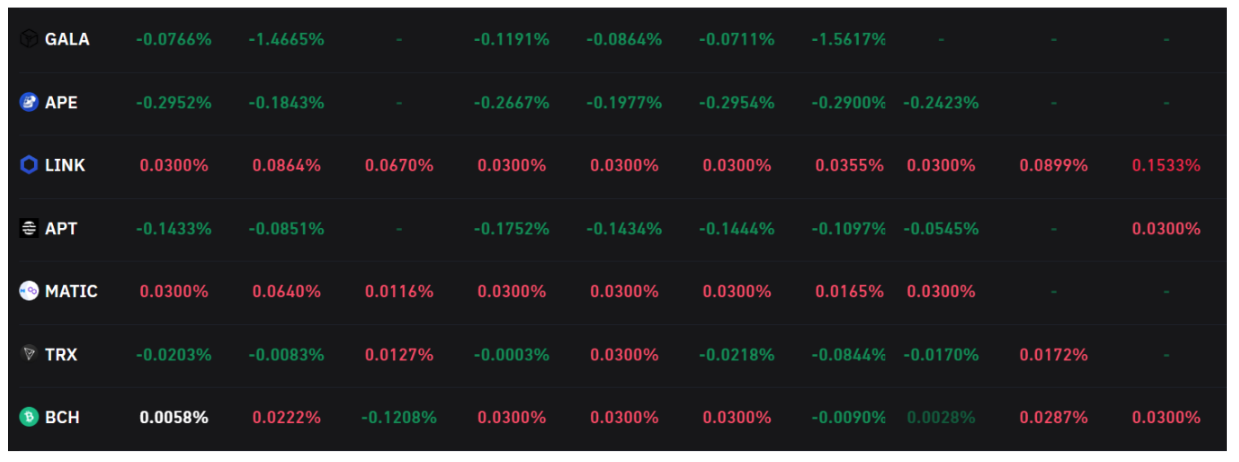
Task: Open the MATIC symbol label
Action: 71,291
